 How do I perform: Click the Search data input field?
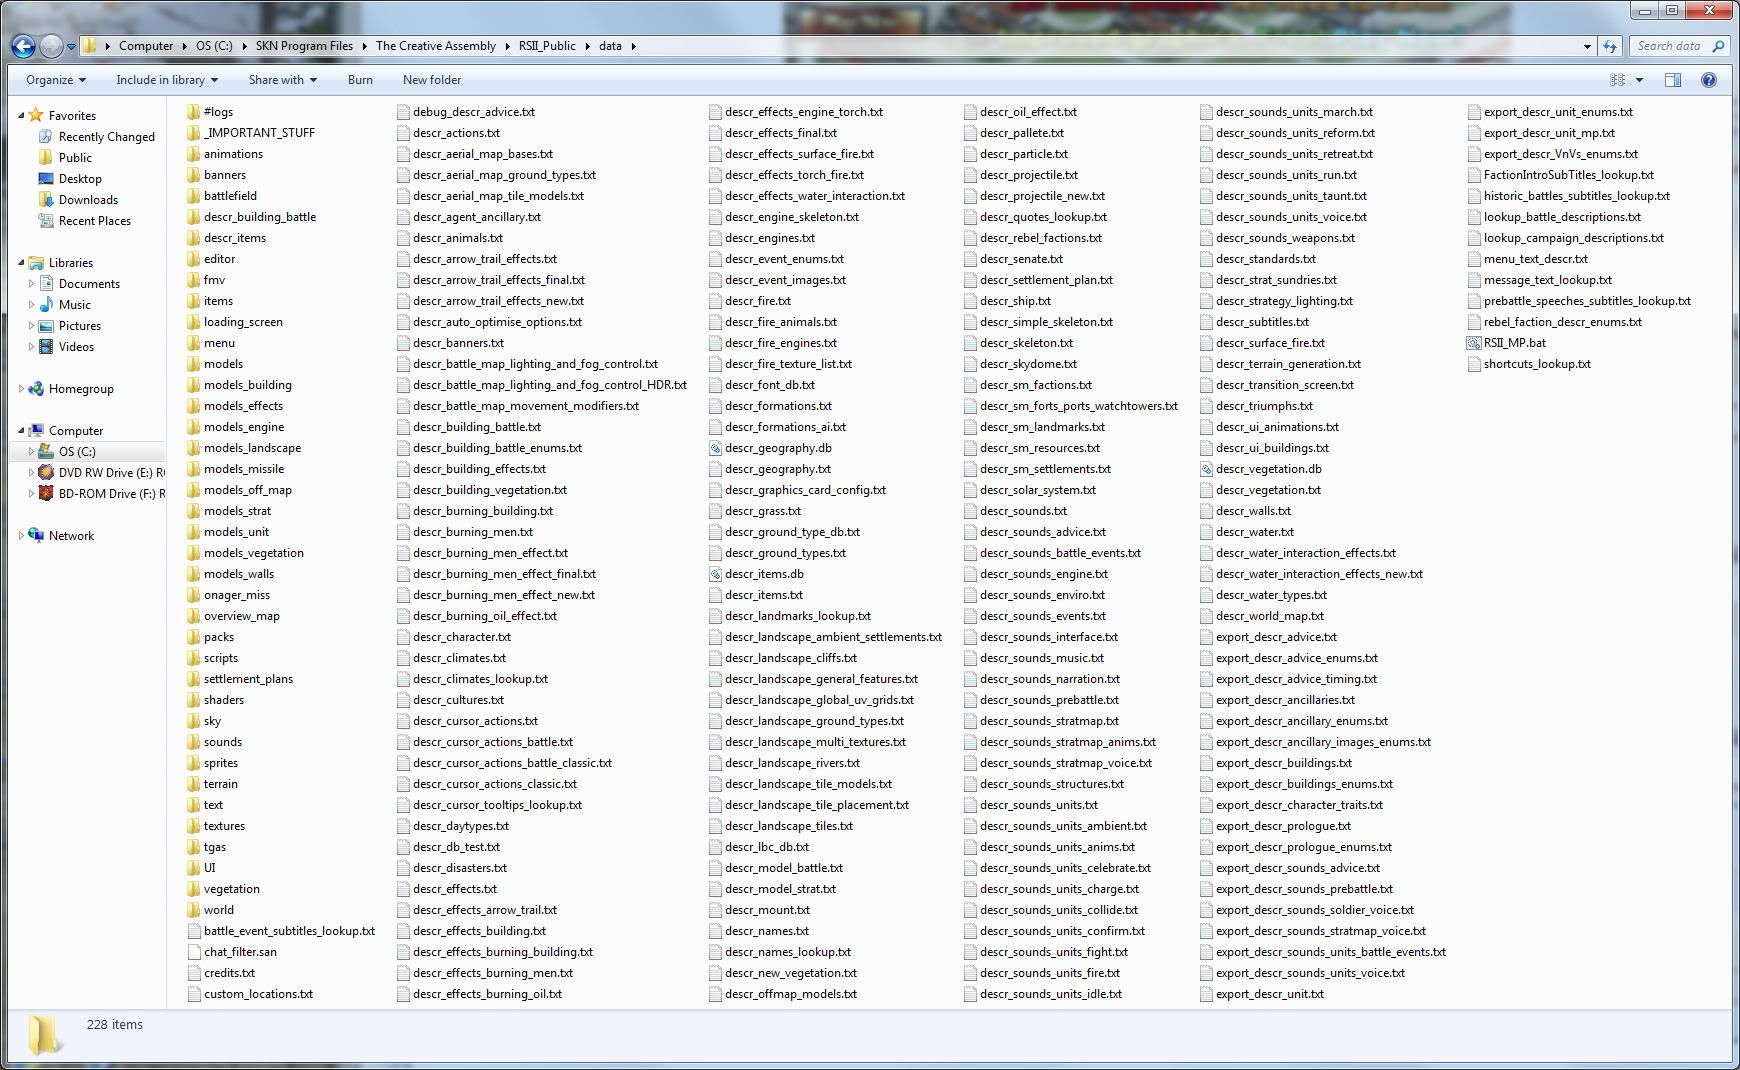[1669, 46]
